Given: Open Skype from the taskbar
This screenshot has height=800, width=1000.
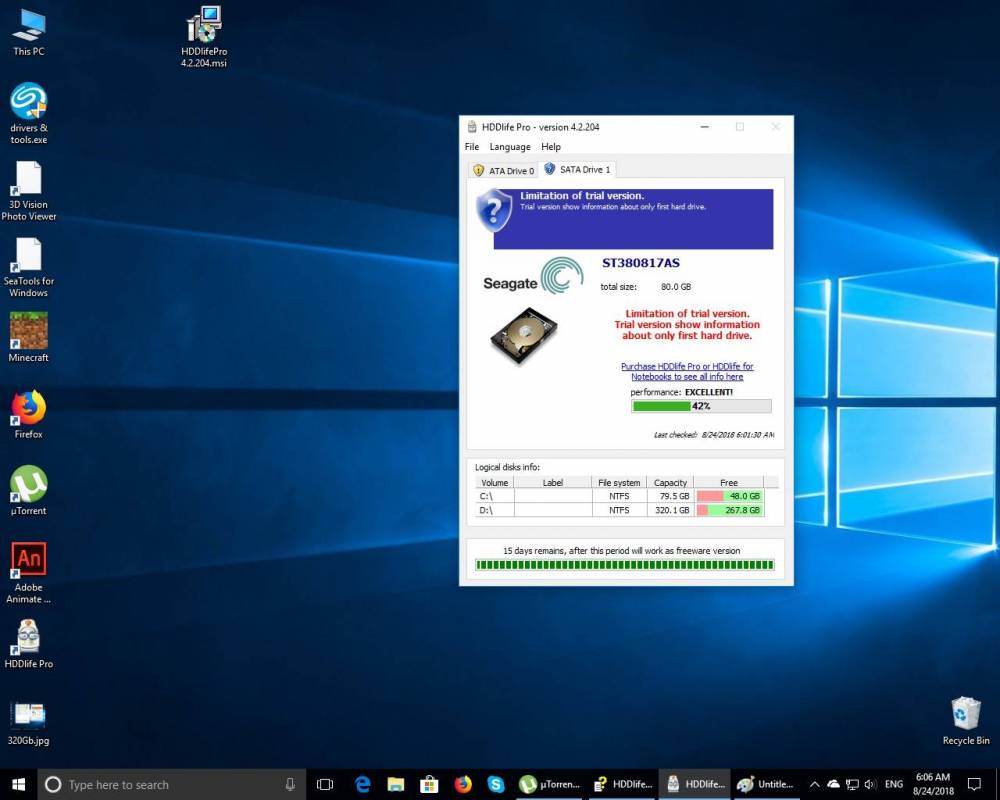Looking at the screenshot, I should pos(496,784).
